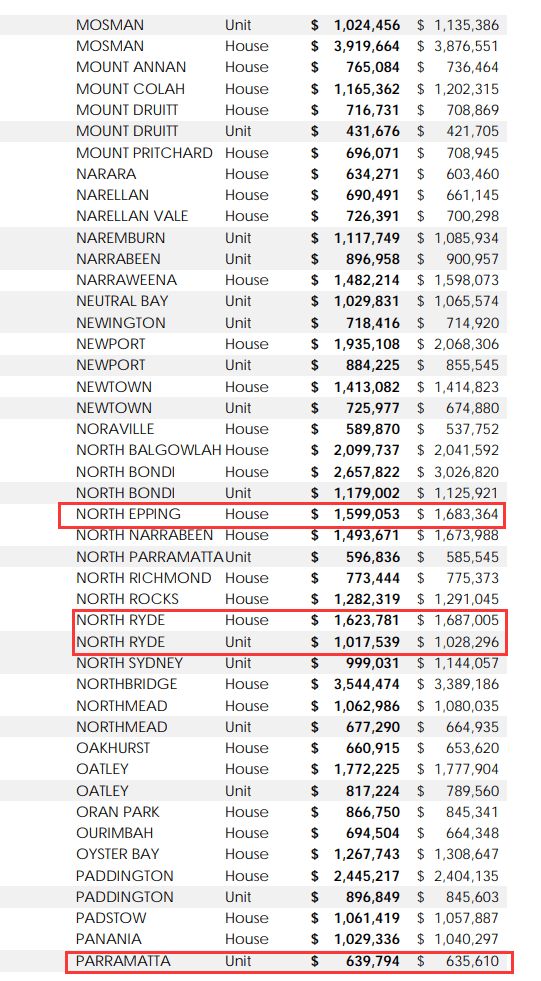Select the MOUNT PRITCHARD row name

[144, 153]
